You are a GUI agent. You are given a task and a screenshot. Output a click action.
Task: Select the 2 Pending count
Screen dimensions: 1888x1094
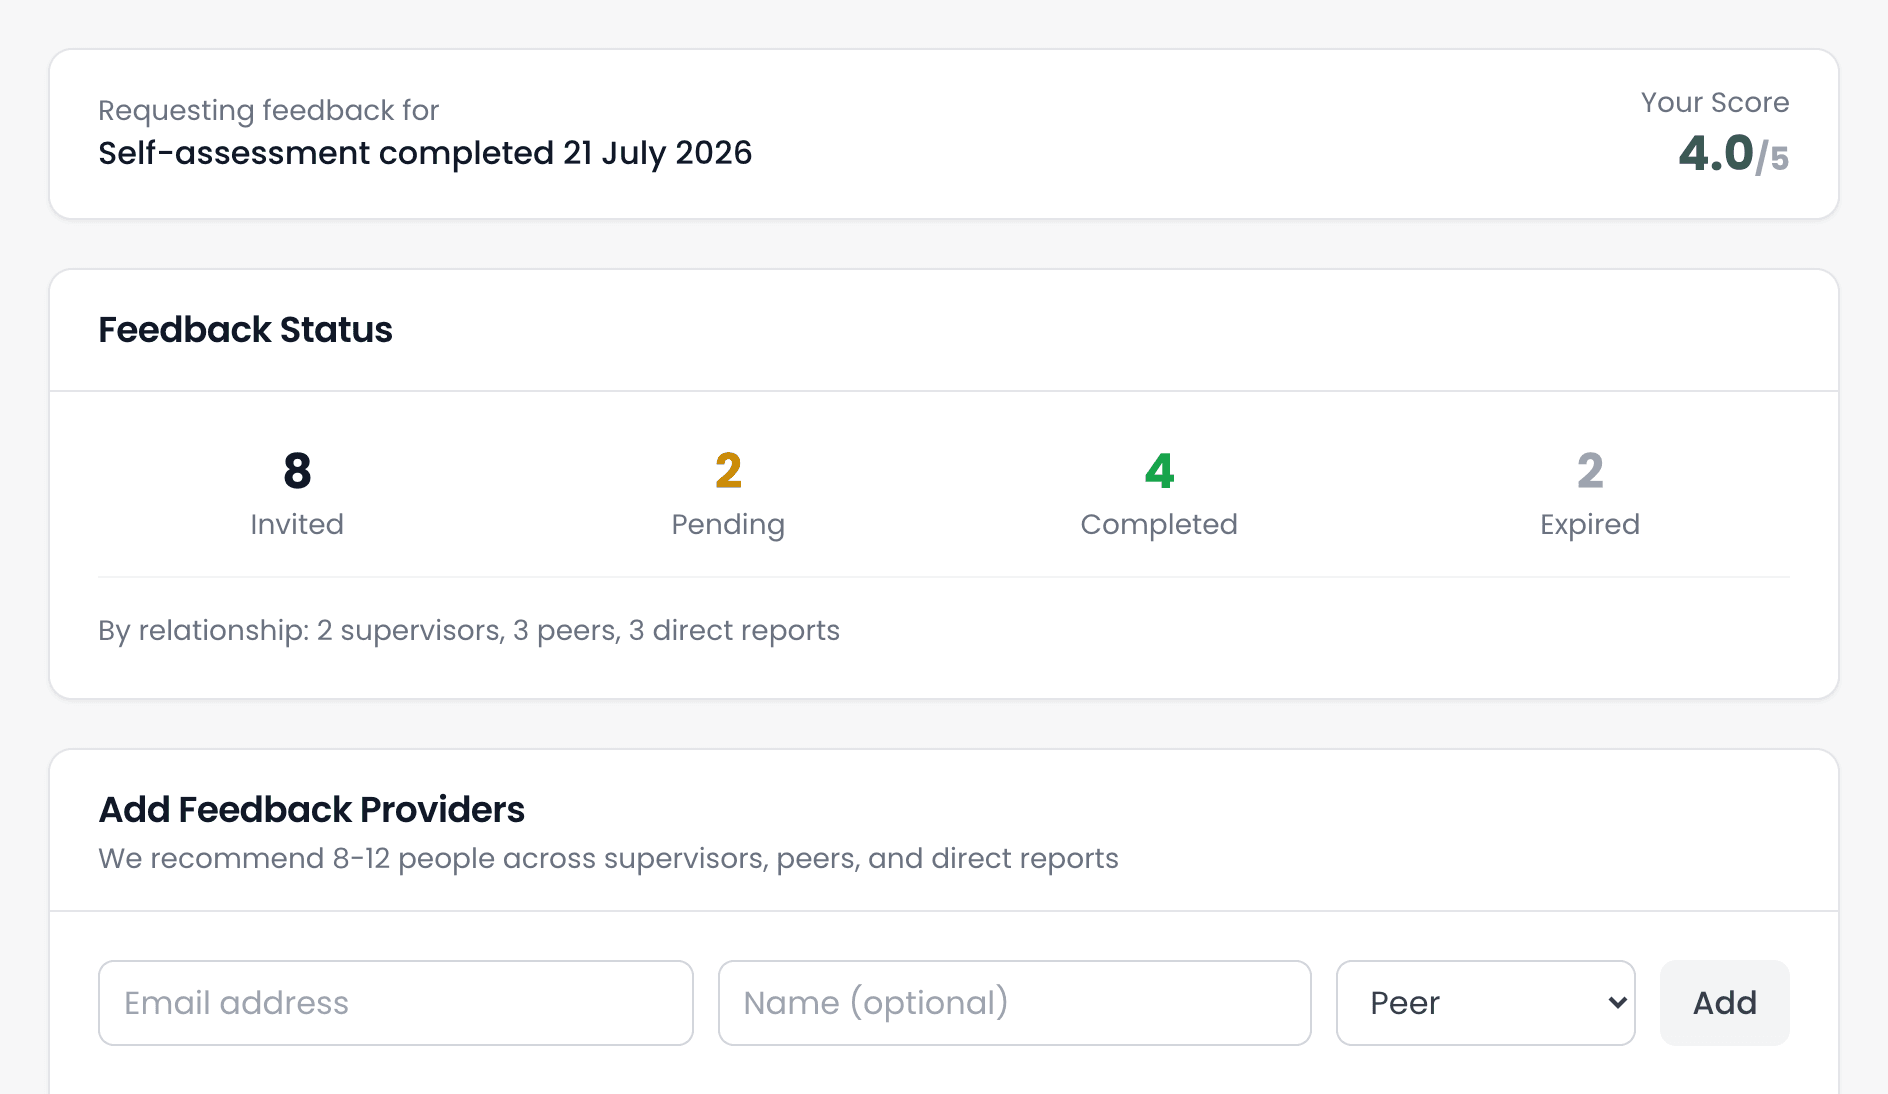(728, 471)
